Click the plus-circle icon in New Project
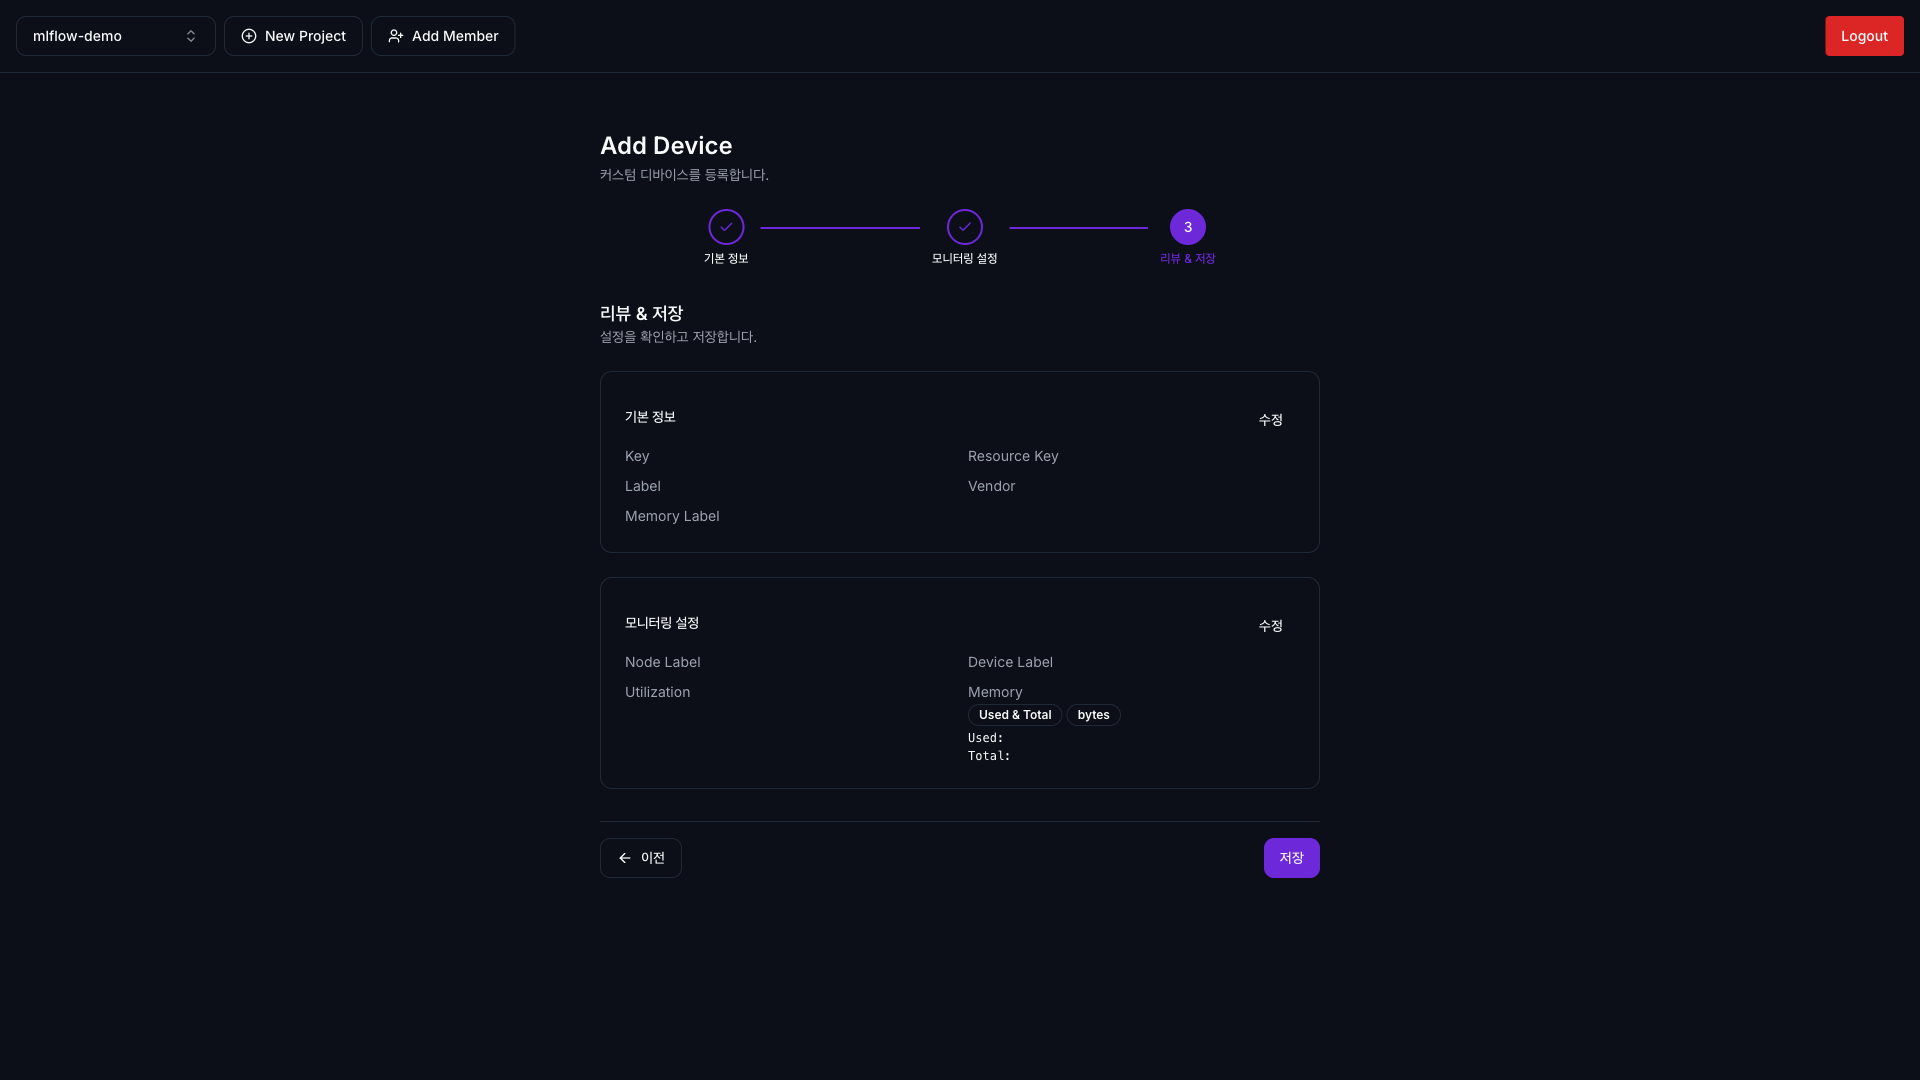The height and width of the screenshot is (1080, 1920). pyautogui.click(x=249, y=36)
